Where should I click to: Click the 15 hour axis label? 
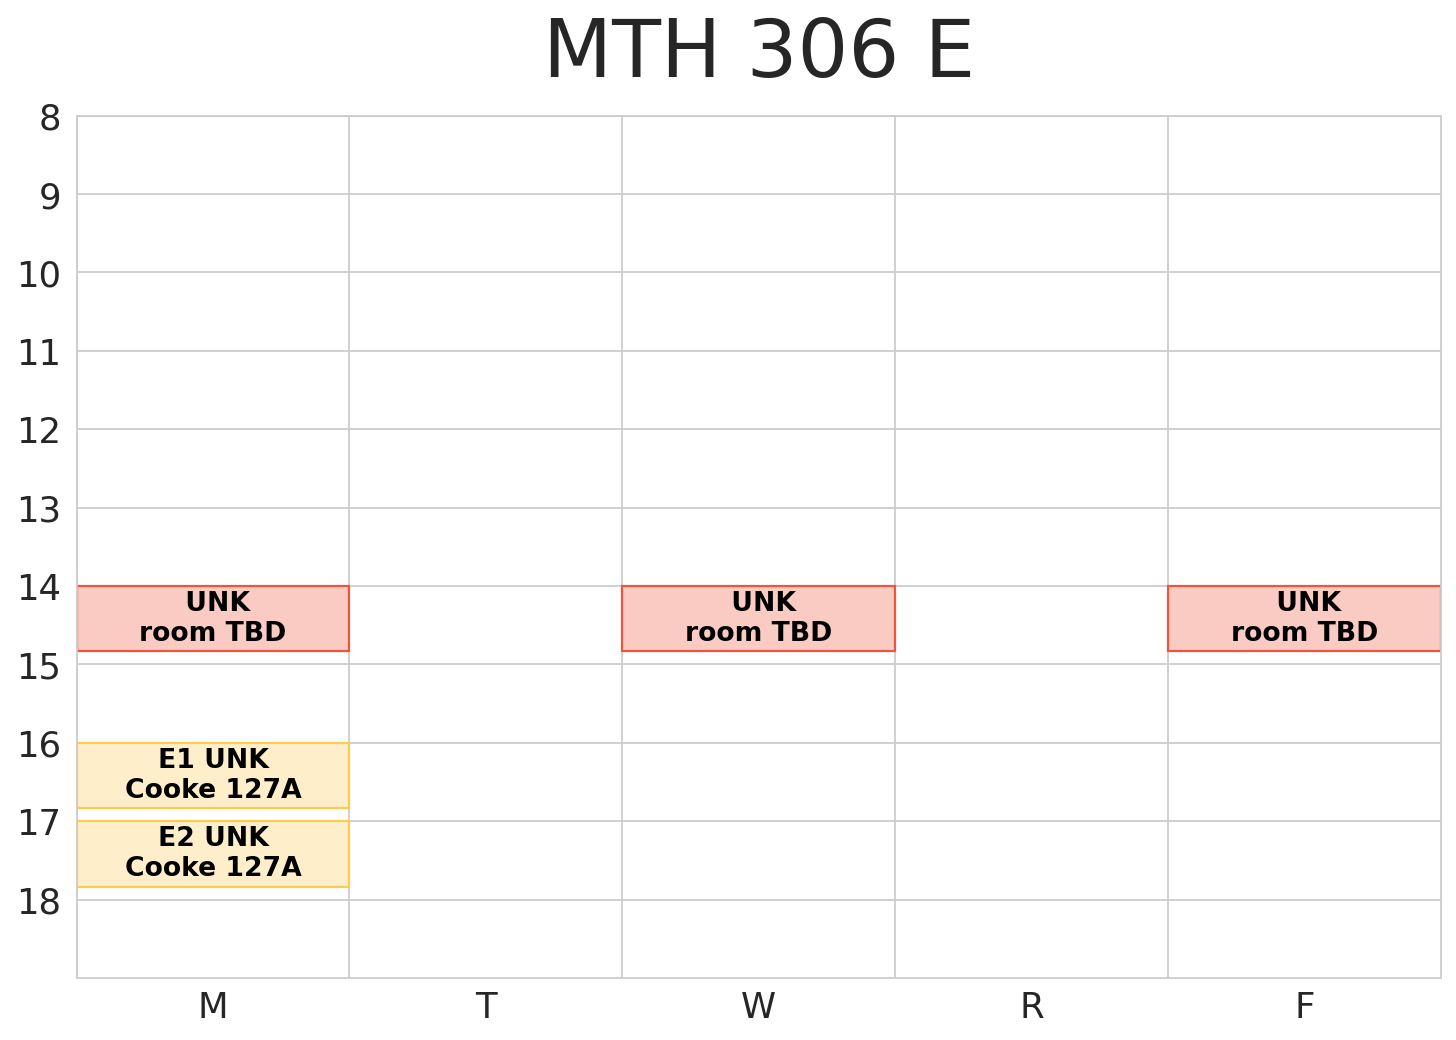coord(40,667)
